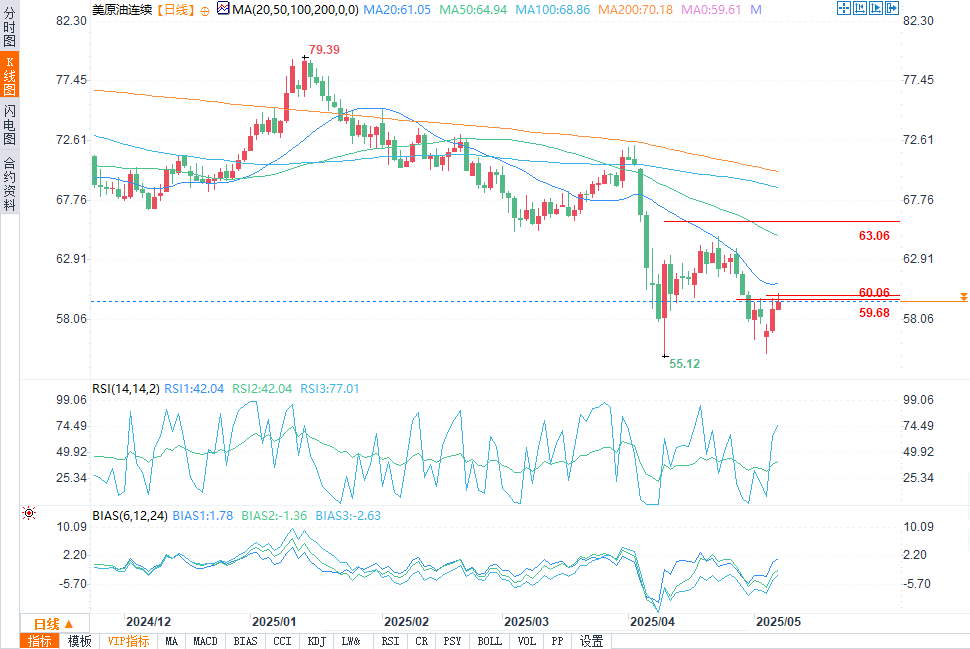Select the 指标 bottom tab
Viewport: 970px width, 649px height.
pyautogui.click(x=40, y=641)
